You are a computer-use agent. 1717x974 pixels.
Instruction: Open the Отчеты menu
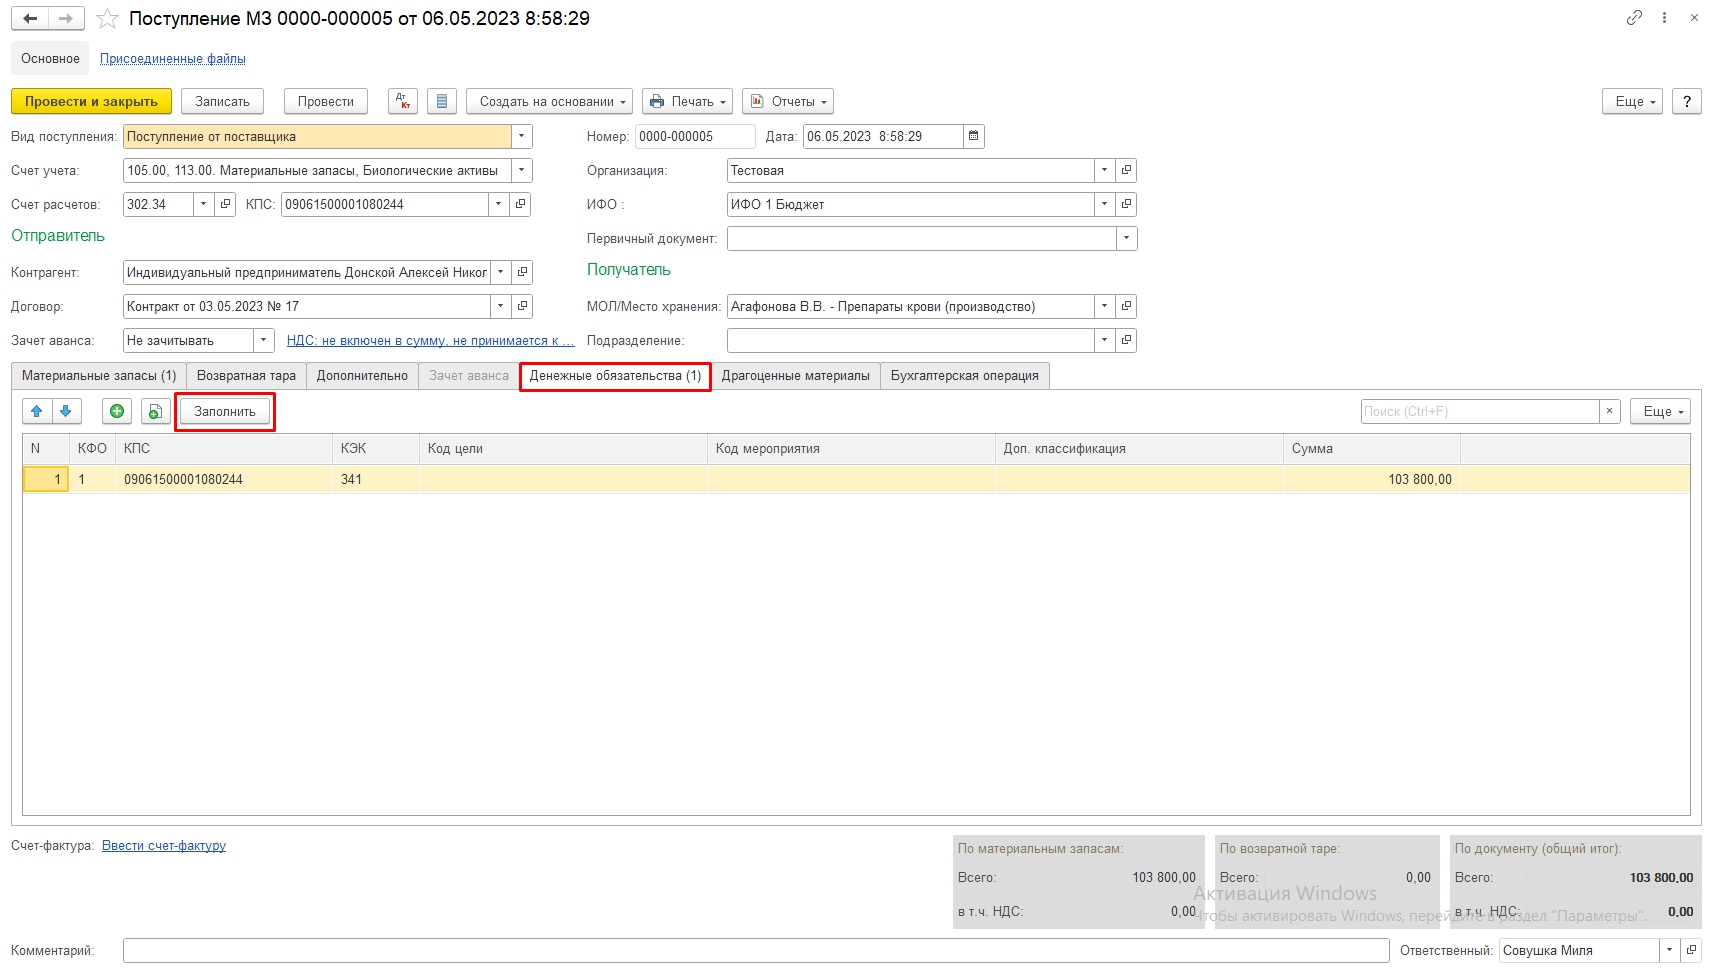(x=788, y=101)
